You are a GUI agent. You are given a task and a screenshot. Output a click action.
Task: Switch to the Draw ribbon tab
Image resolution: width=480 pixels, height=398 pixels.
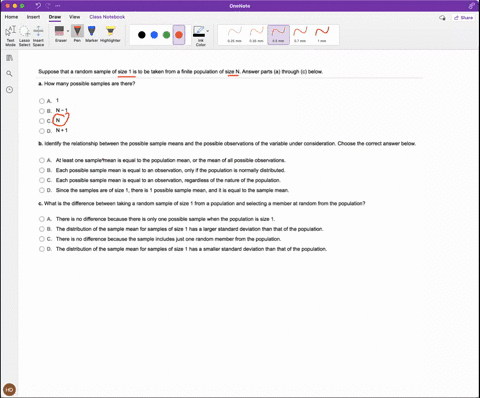point(55,17)
